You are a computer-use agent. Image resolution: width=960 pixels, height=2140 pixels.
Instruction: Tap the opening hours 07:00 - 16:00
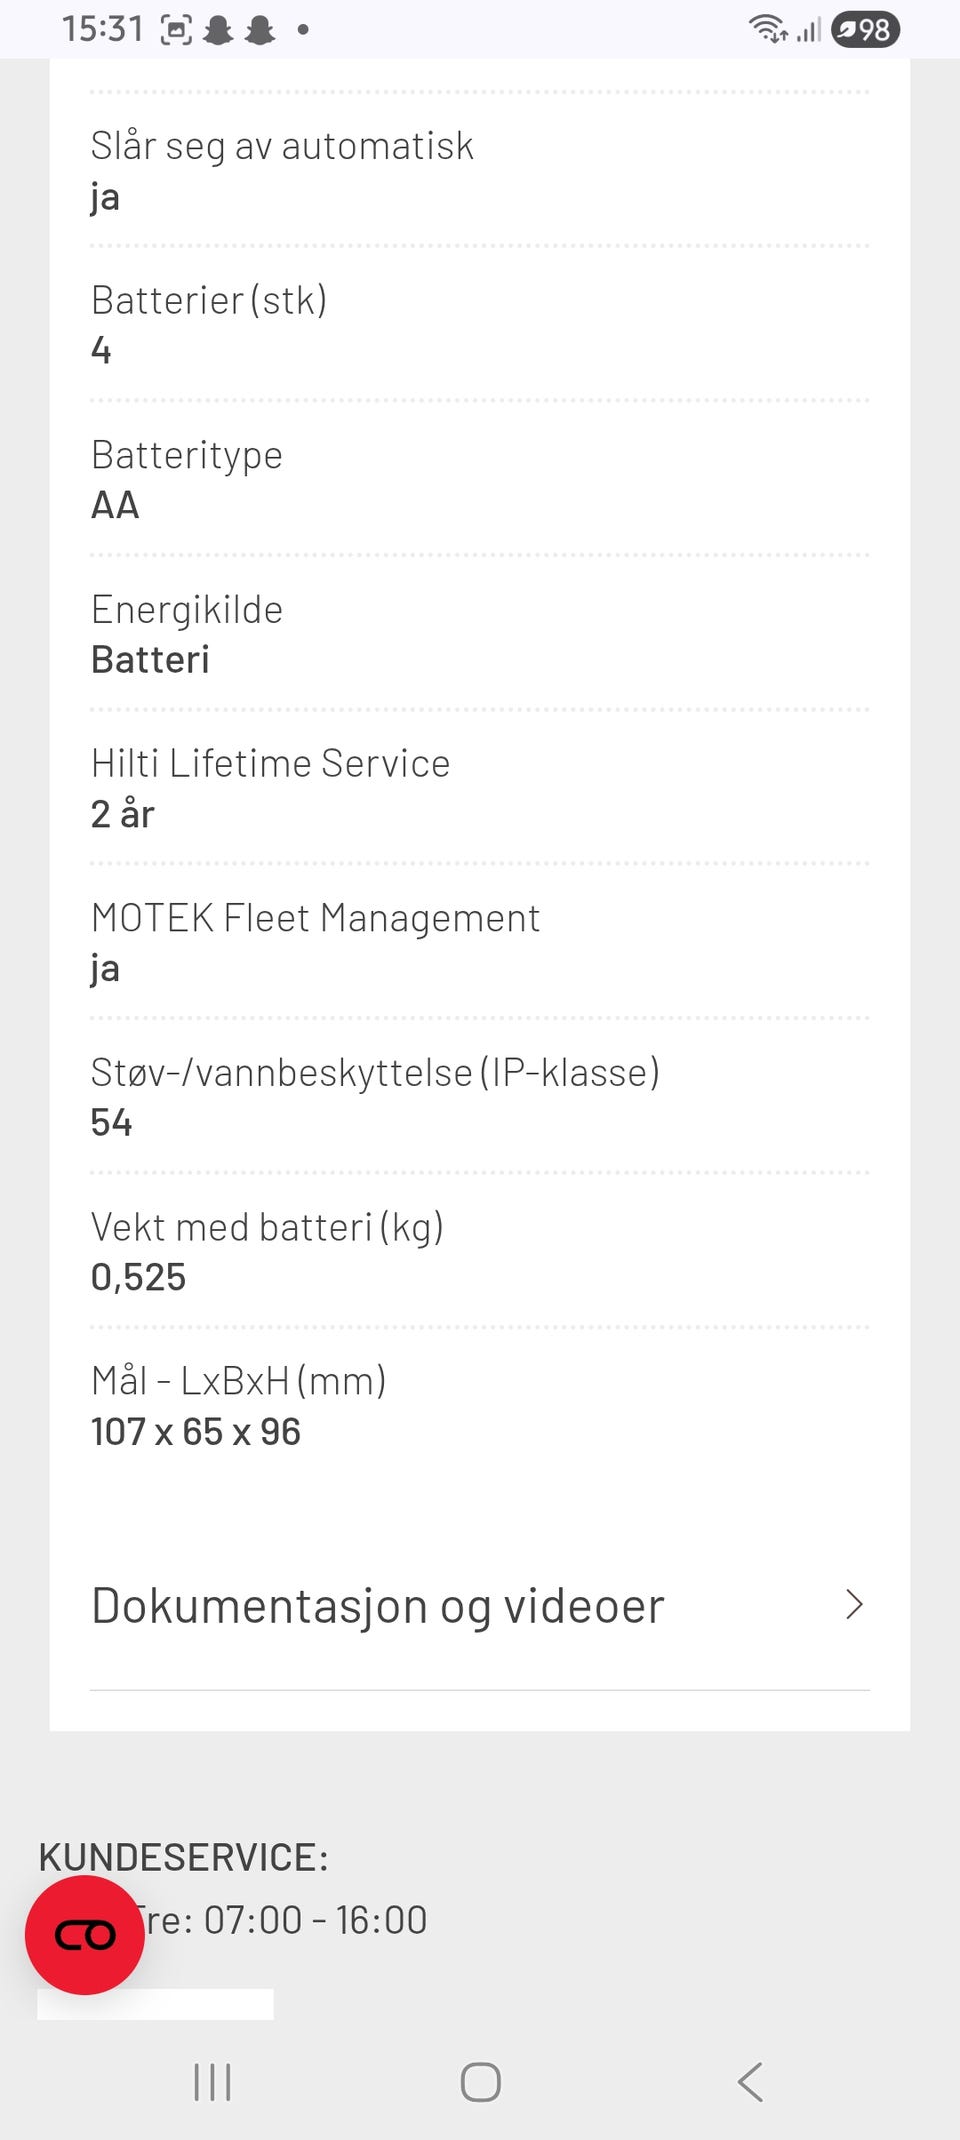(316, 1920)
